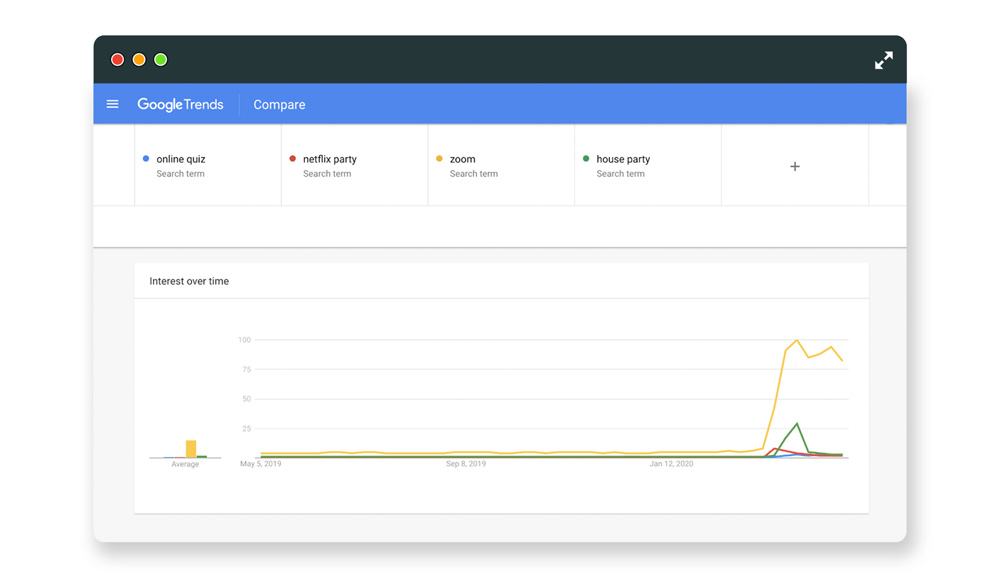
Task: Select the Compare header label
Action: click(279, 105)
